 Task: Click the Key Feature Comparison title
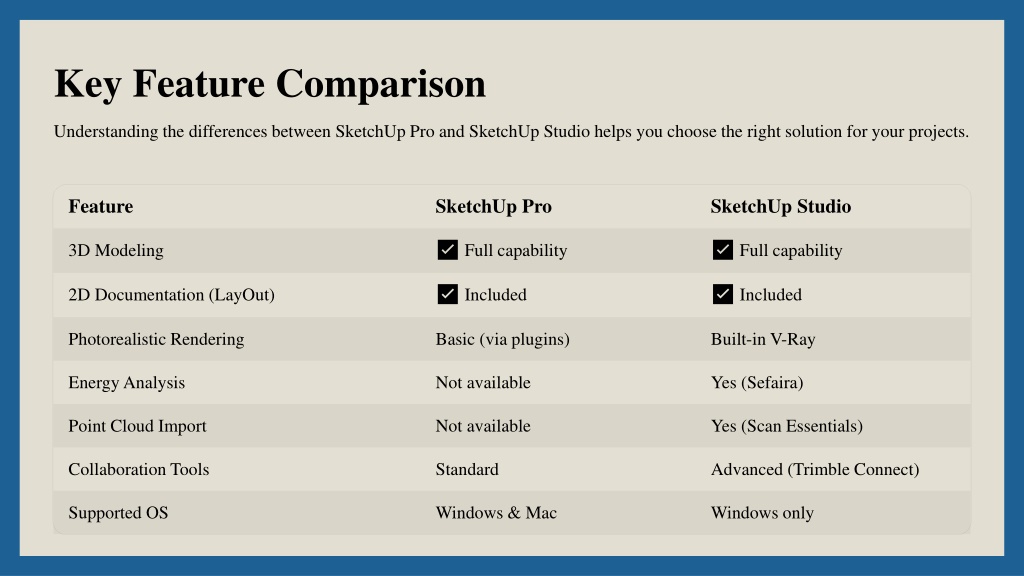click(x=270, y=83)
